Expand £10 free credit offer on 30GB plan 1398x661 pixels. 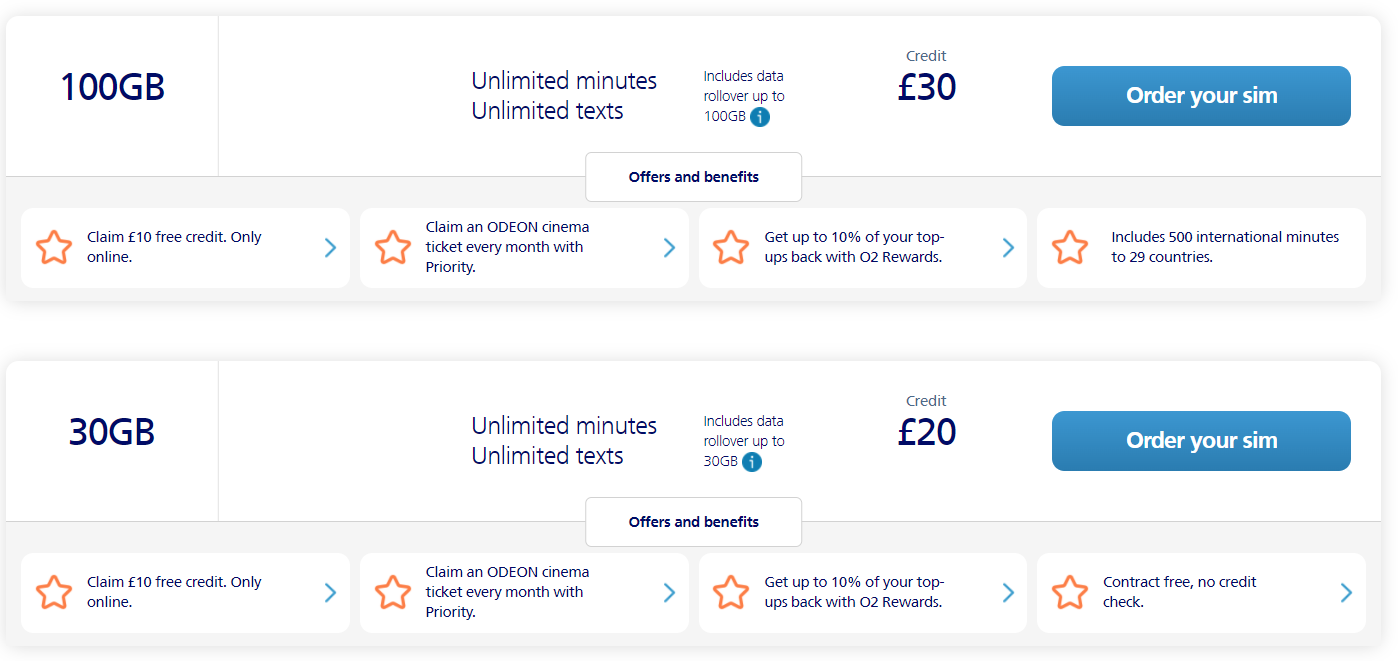tap(330, 593)
